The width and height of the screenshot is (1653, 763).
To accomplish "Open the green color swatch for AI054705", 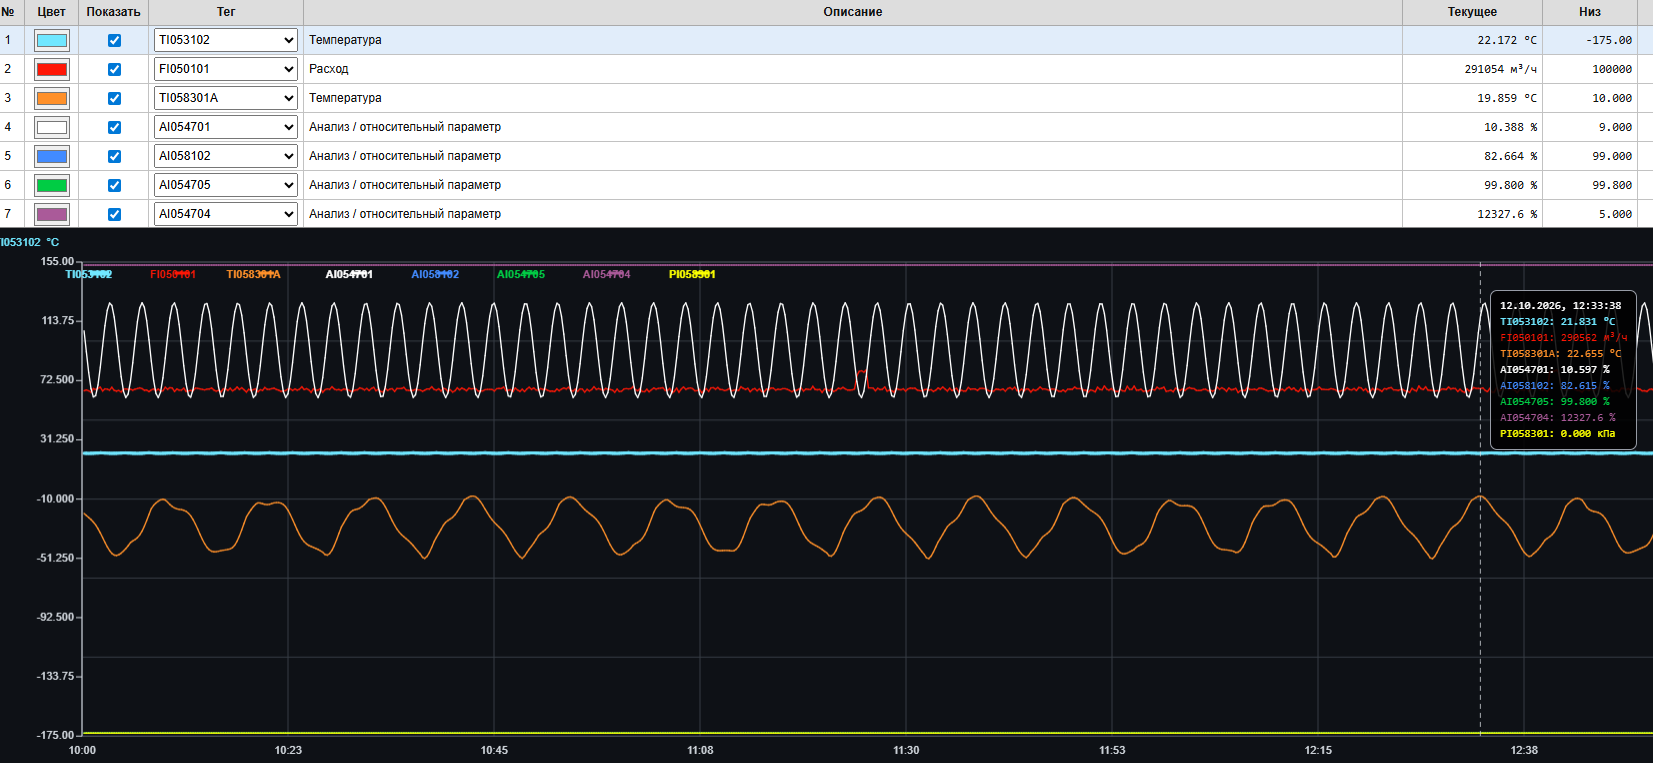I will tap(52, 186).
